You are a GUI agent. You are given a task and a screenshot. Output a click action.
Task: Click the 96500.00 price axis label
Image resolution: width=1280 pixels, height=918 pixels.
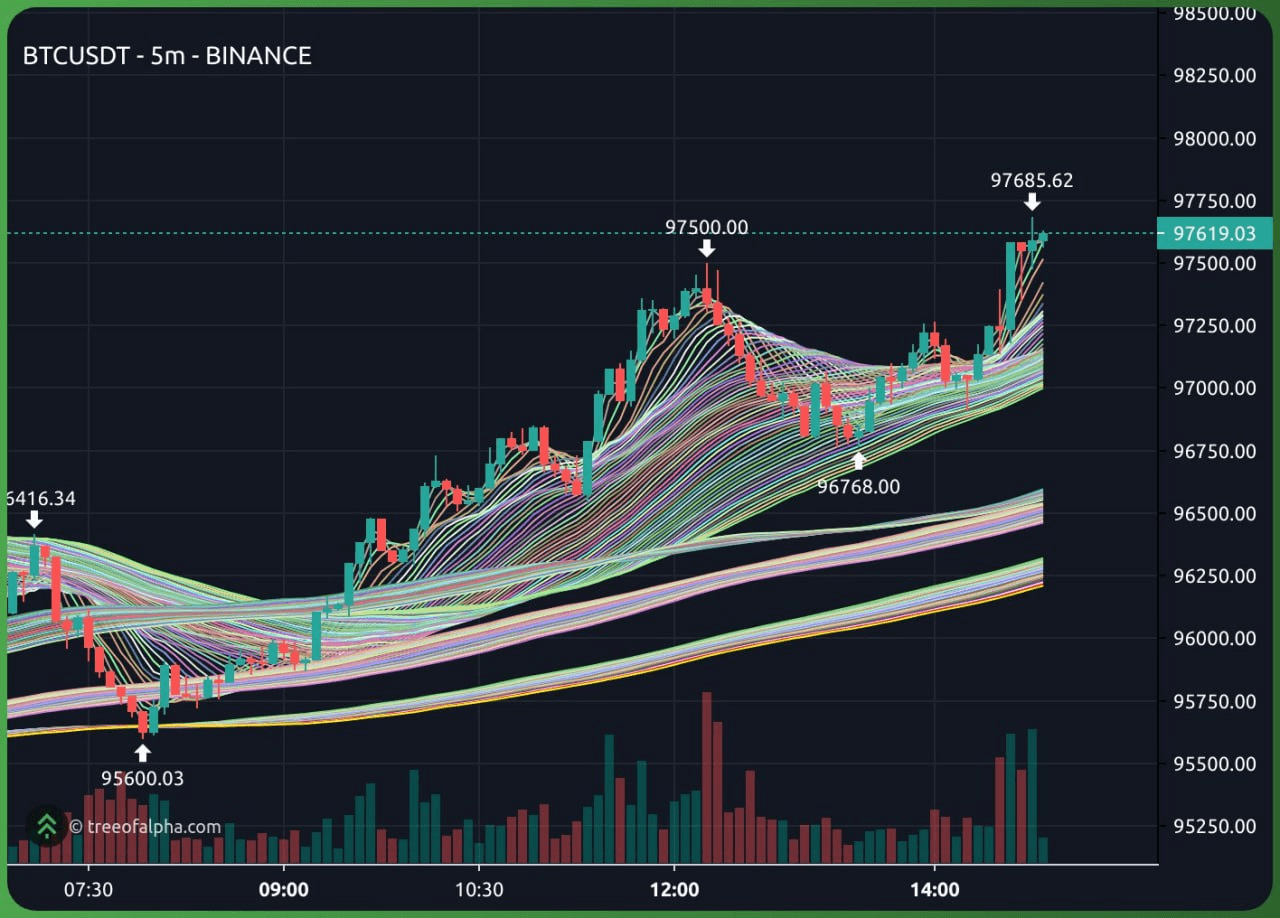point(1214,514)
